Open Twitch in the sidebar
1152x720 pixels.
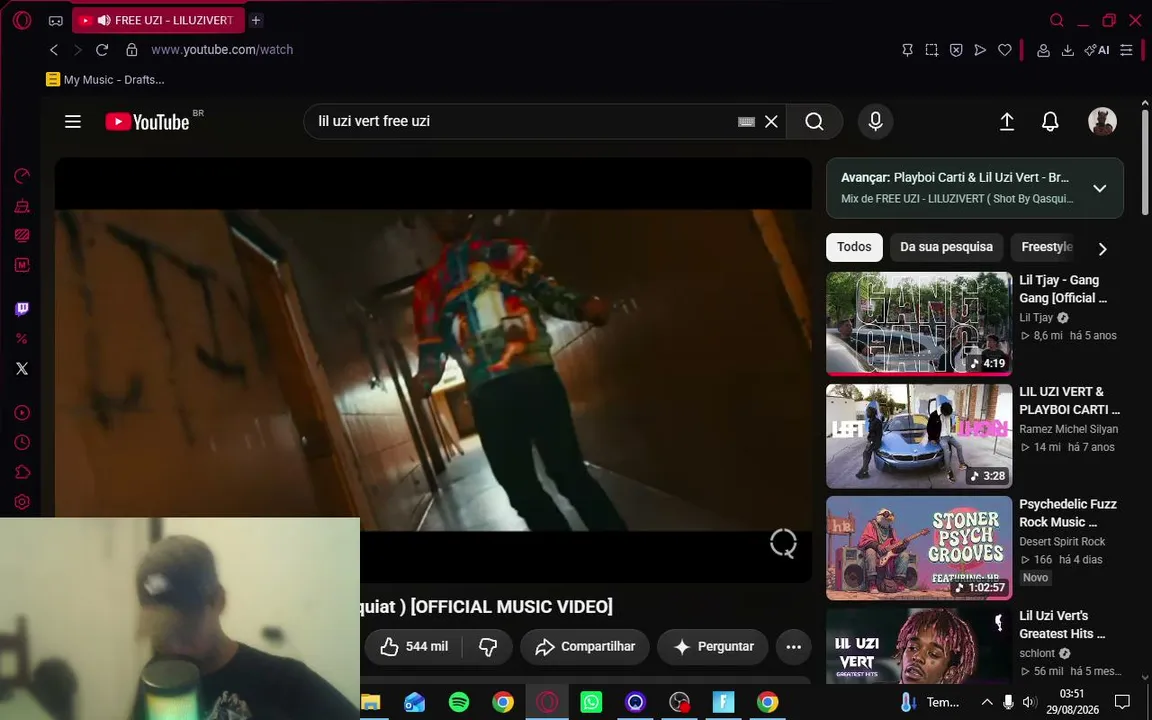22,309
